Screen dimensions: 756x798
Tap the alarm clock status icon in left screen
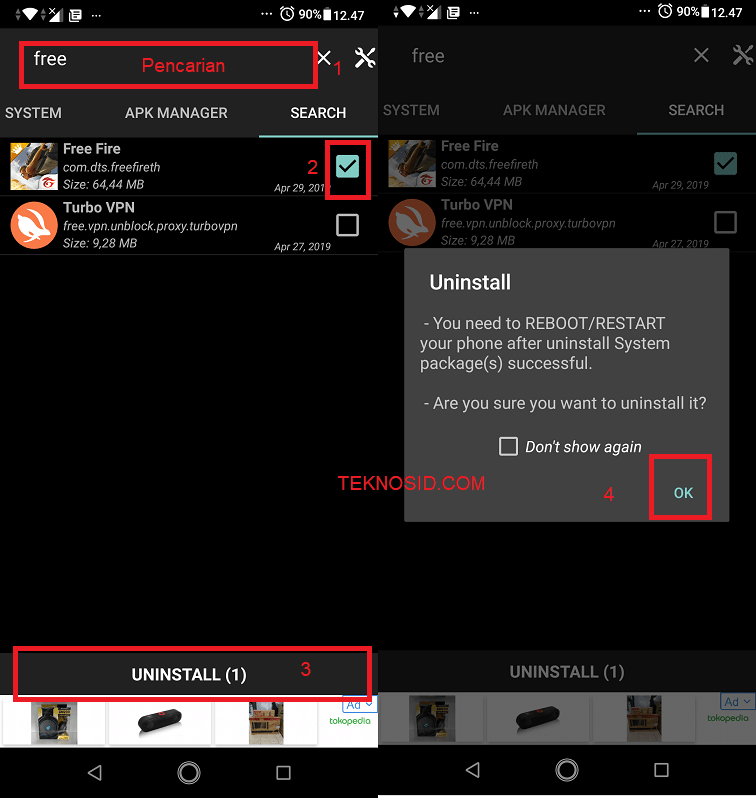point(287,14)
